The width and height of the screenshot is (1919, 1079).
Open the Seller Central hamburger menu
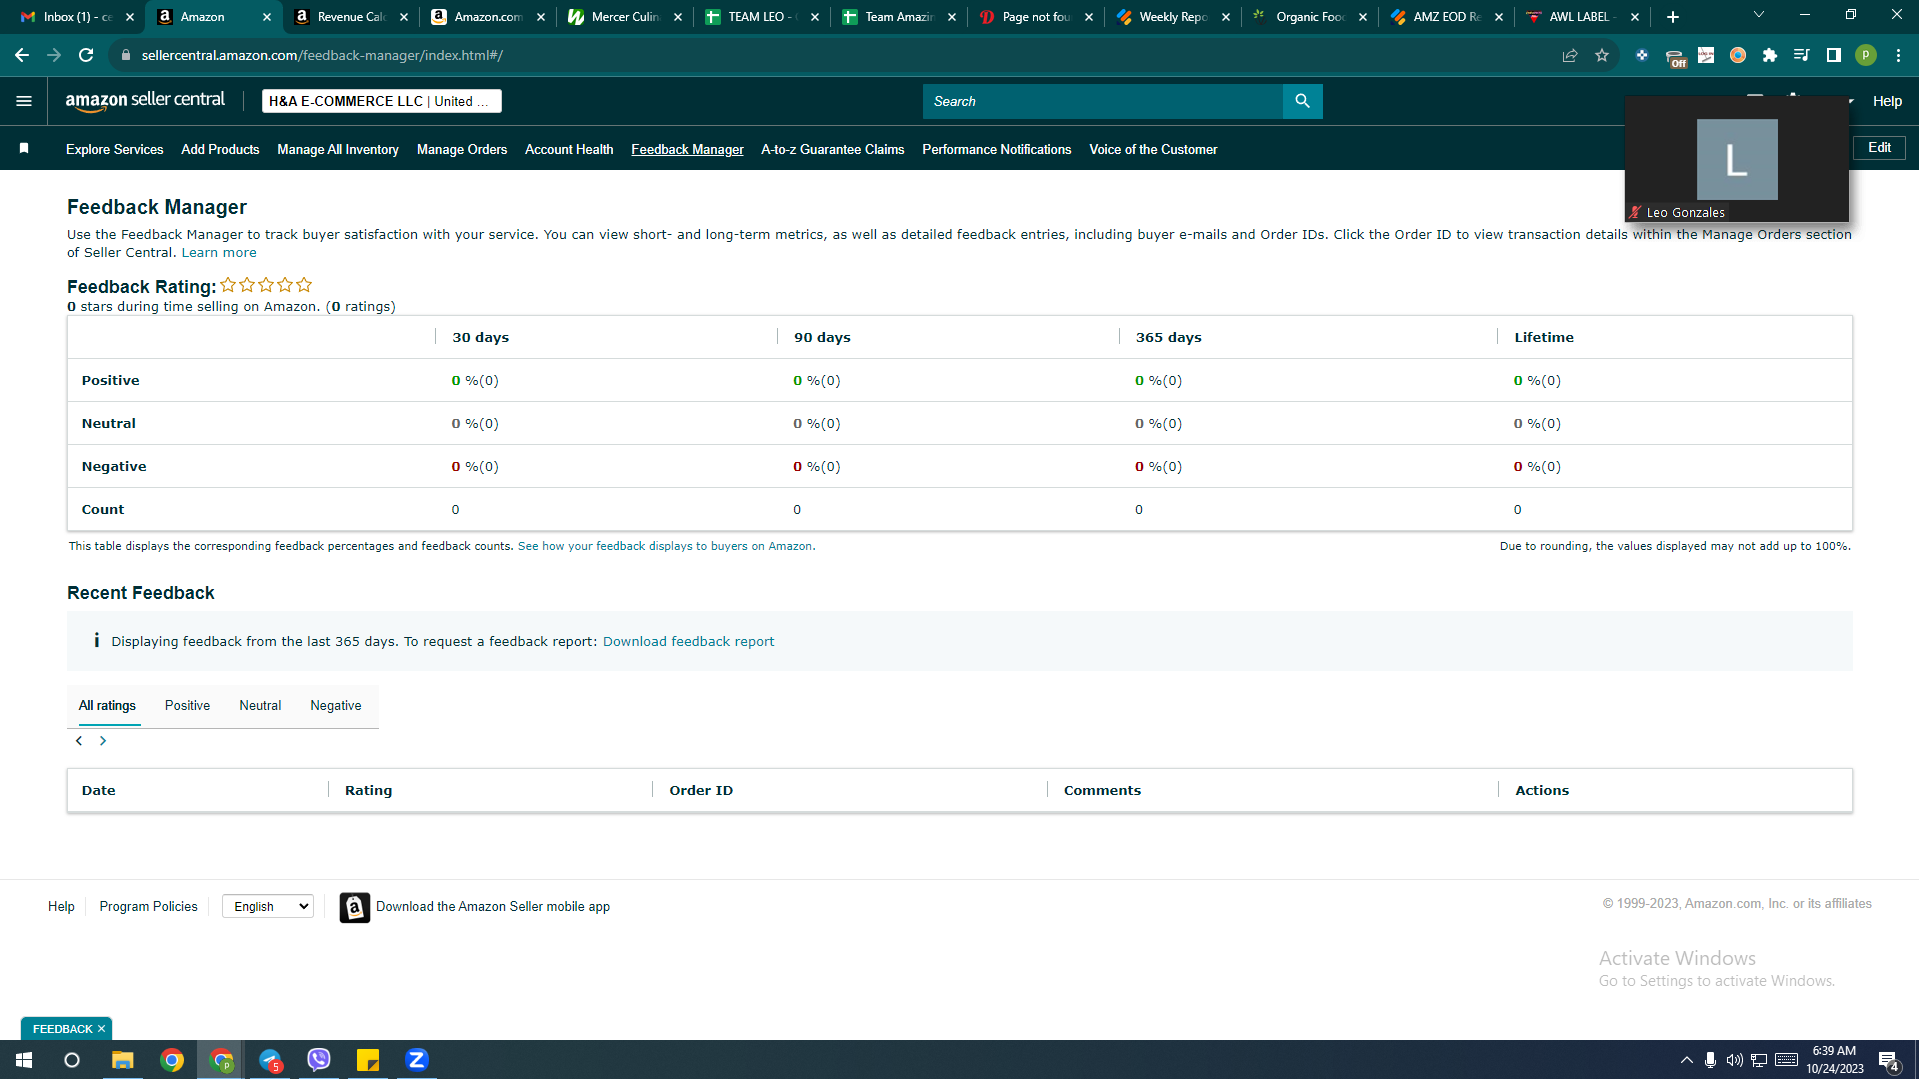click(24, 101)
